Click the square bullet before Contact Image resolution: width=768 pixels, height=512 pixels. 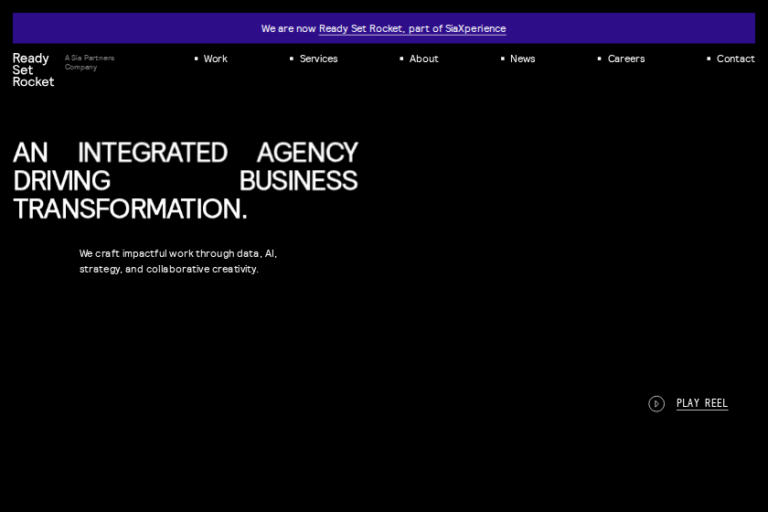[709, 59]
